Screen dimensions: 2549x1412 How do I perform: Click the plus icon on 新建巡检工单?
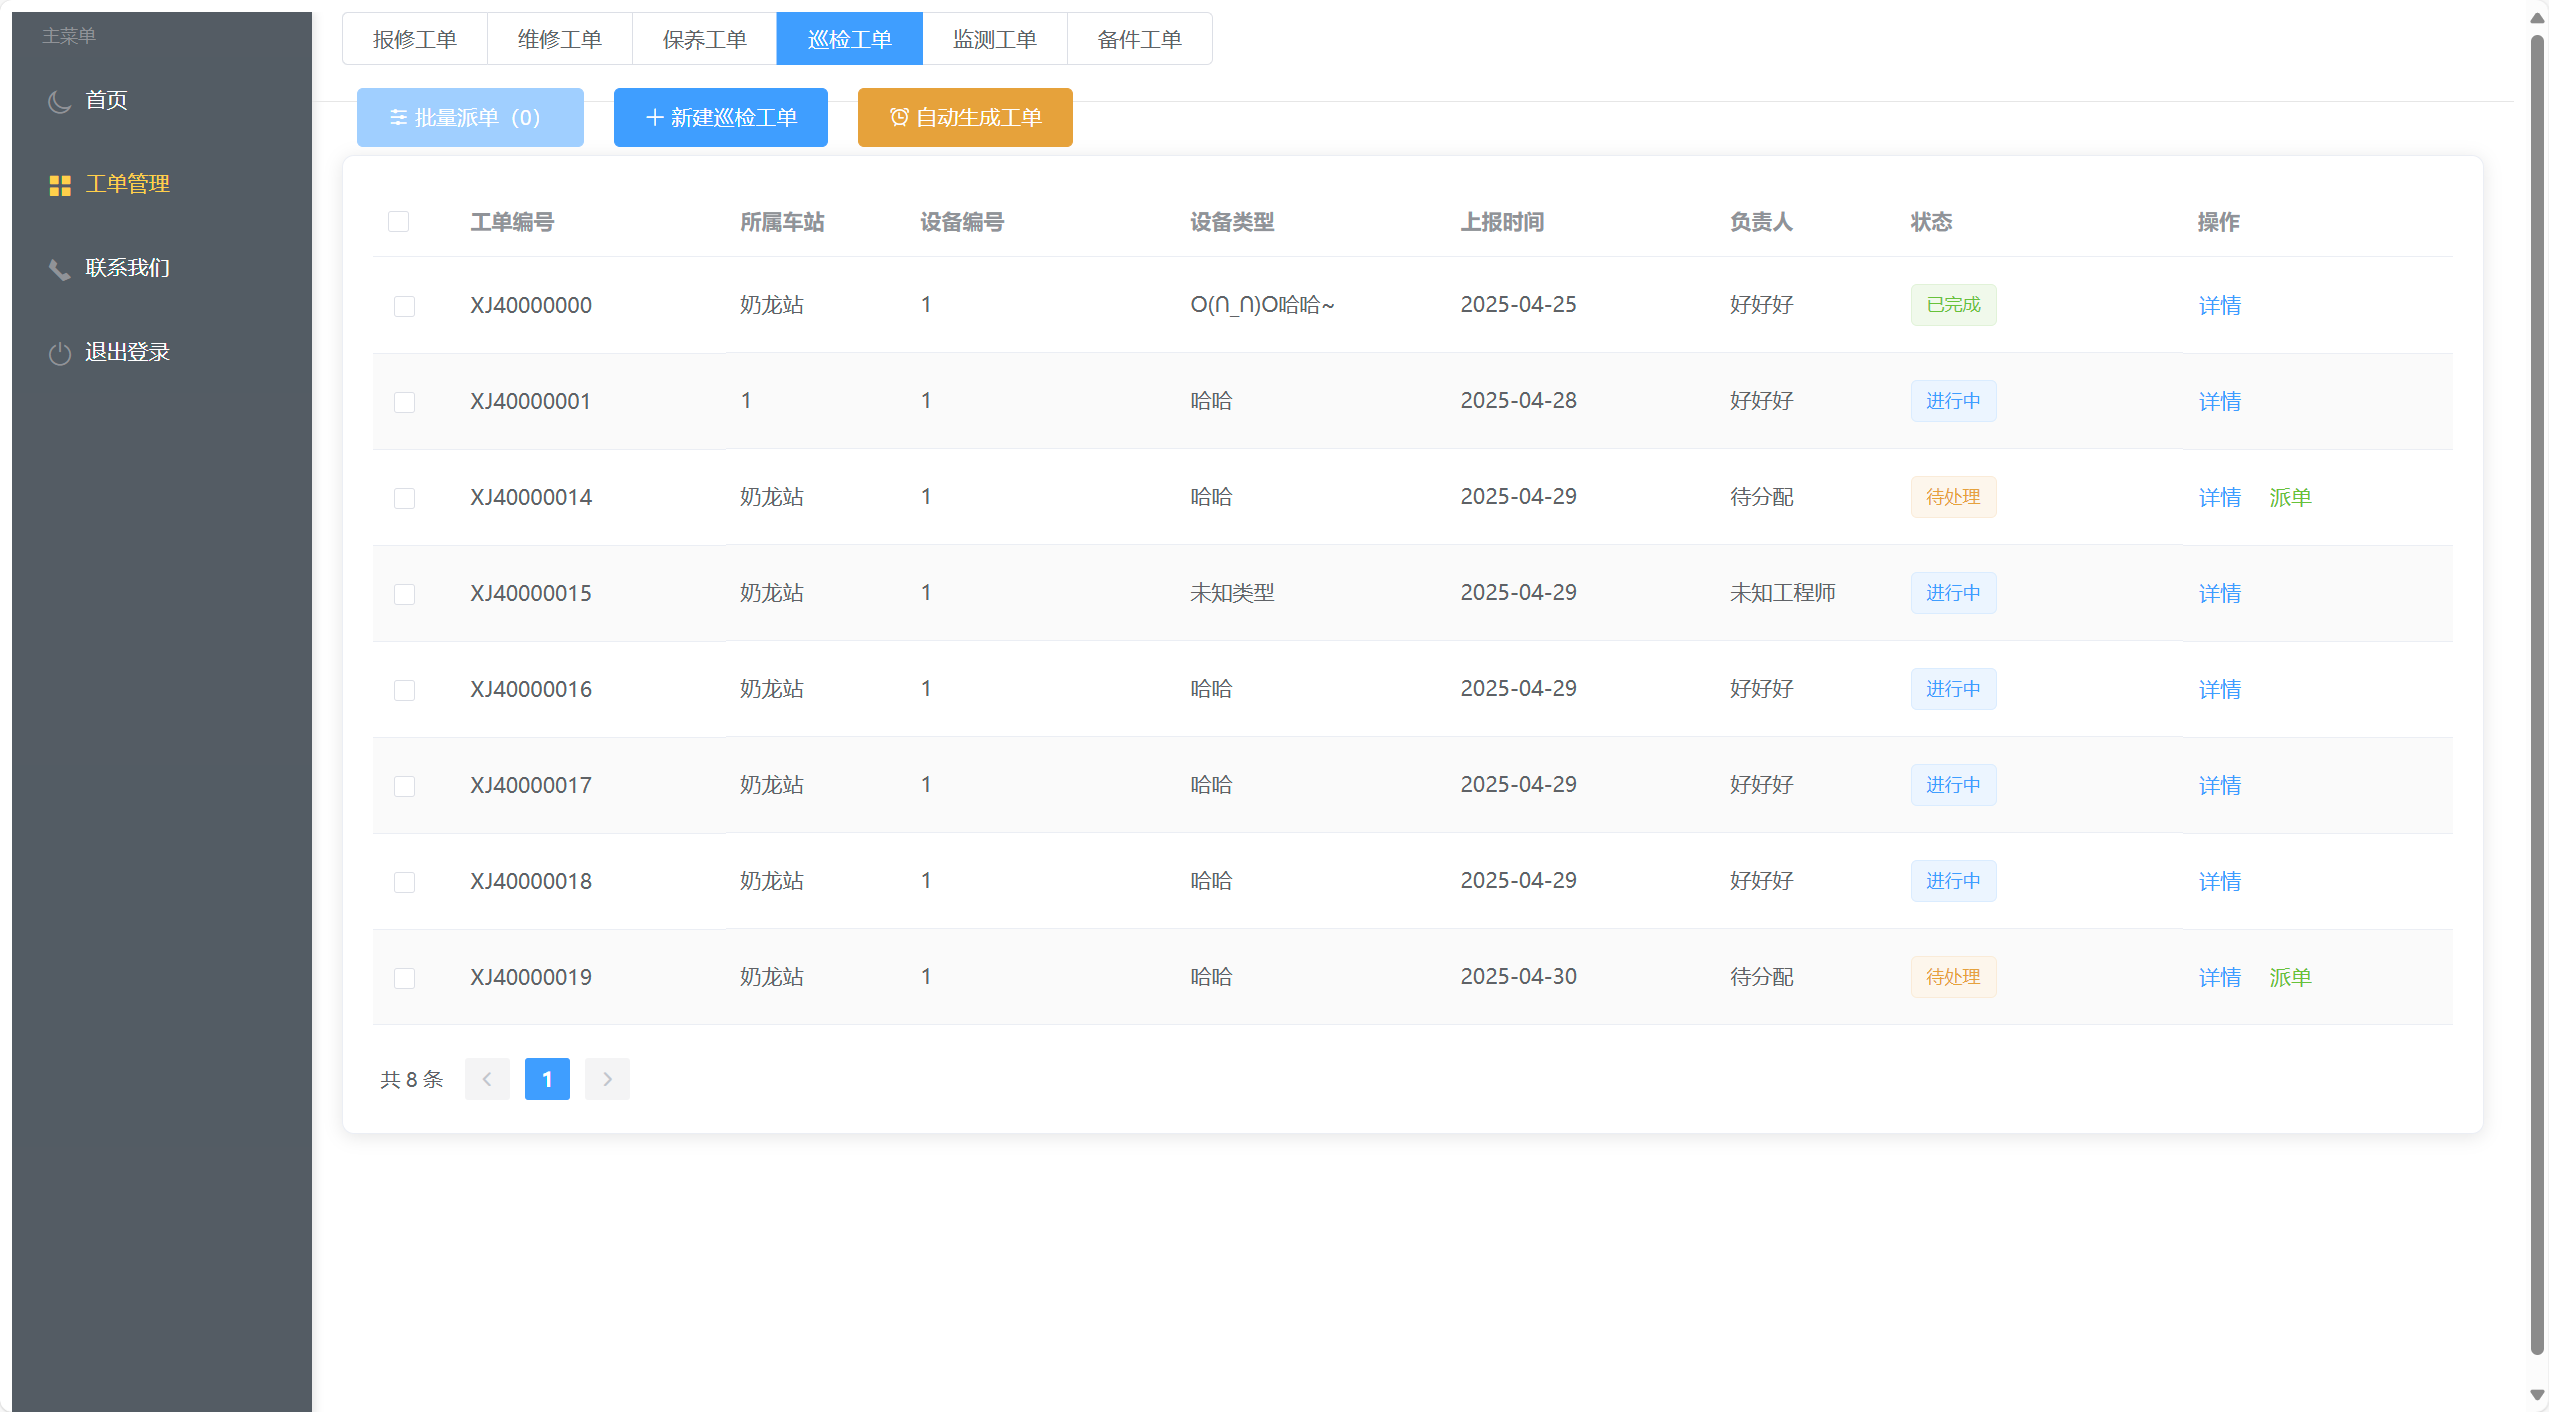(655, 118)
